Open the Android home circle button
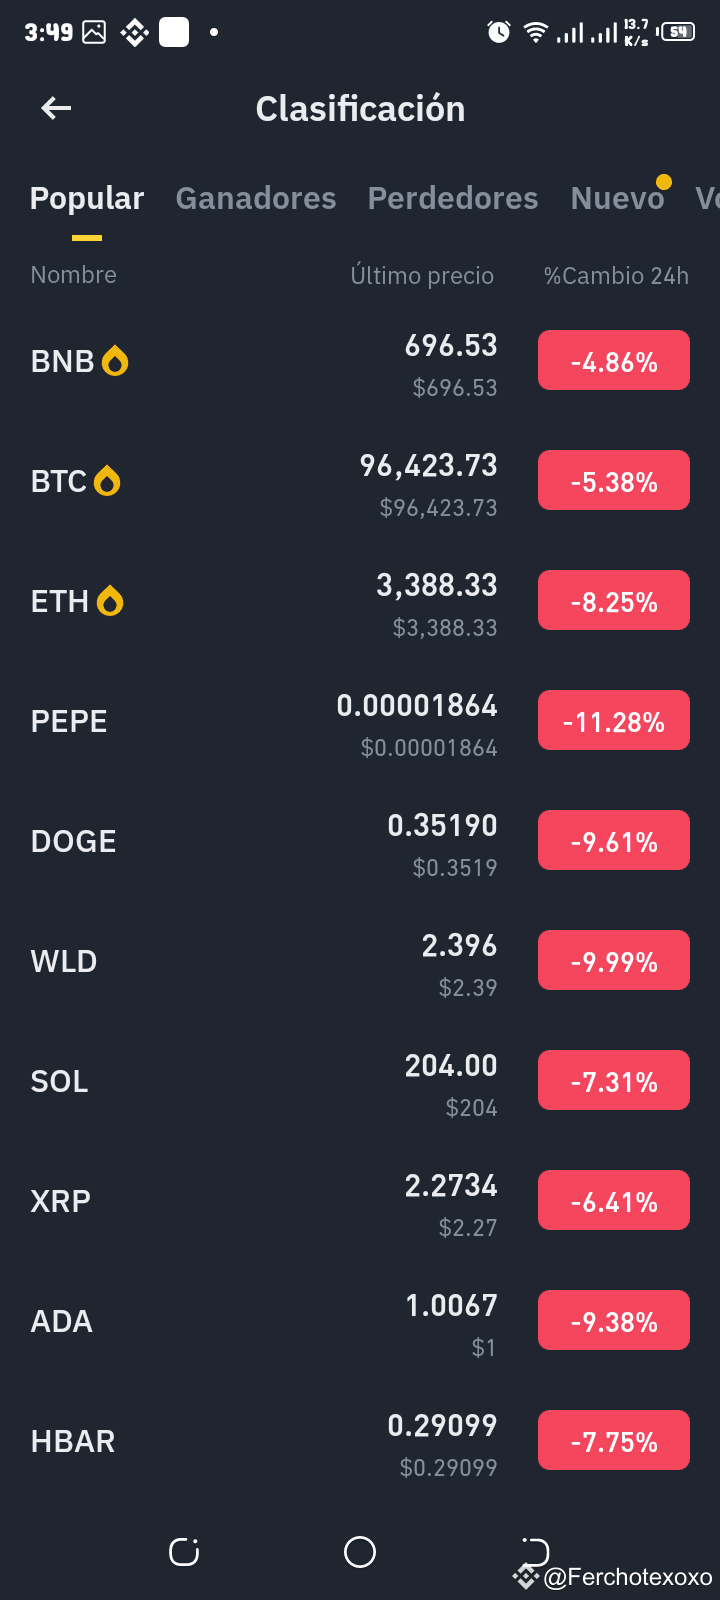Viewport: 720px width, 1600px height. point(360,1552)
